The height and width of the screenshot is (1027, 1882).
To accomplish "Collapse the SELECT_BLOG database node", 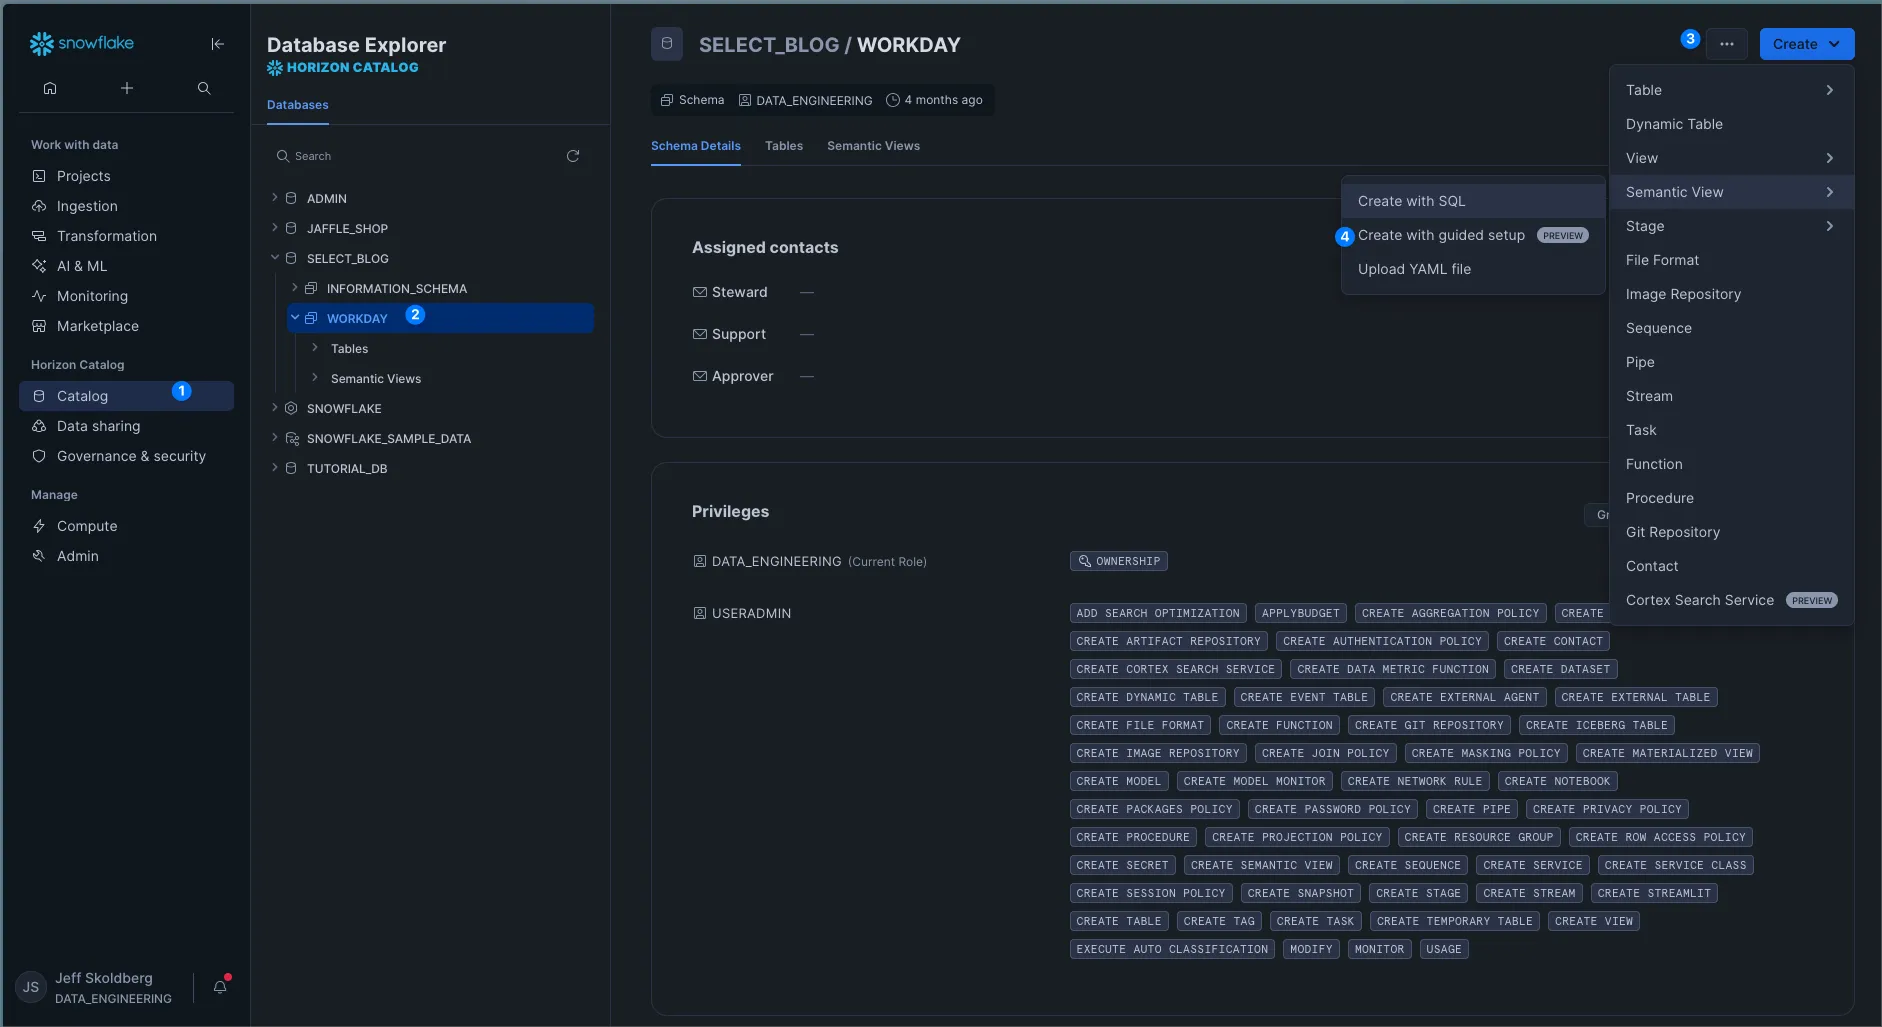I will click(x=275, y=258).
